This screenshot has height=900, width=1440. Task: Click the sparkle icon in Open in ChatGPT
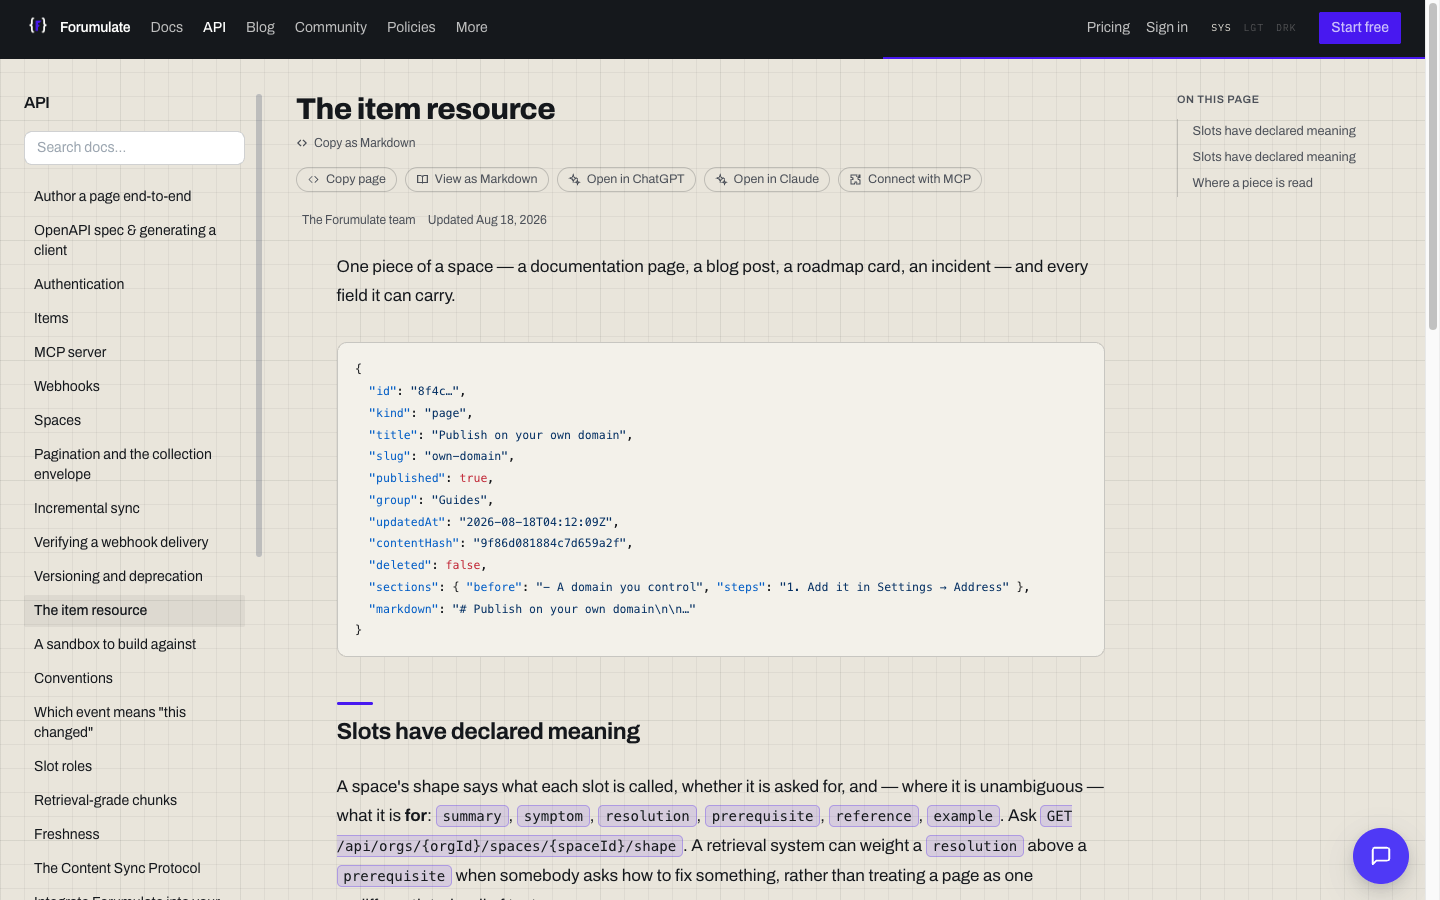coord(575,180)
